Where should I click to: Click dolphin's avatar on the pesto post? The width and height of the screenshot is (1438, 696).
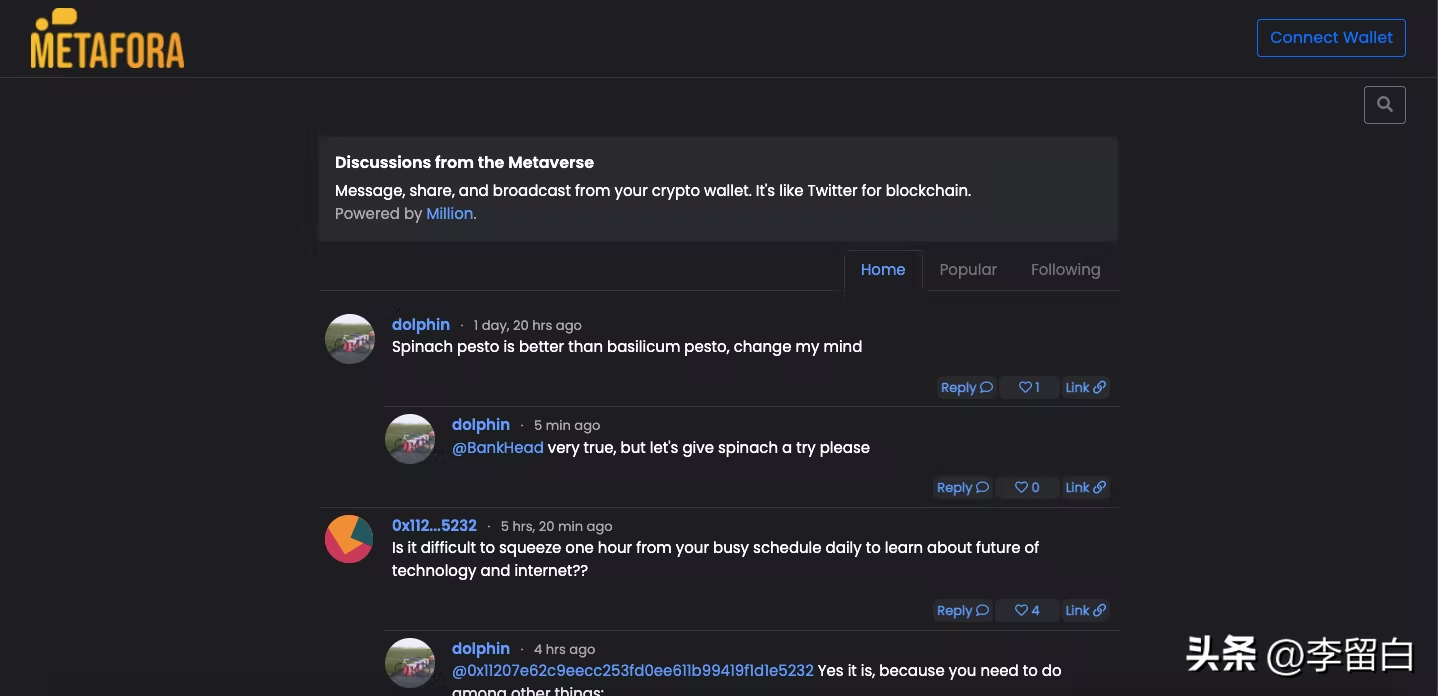coord(350,339)
